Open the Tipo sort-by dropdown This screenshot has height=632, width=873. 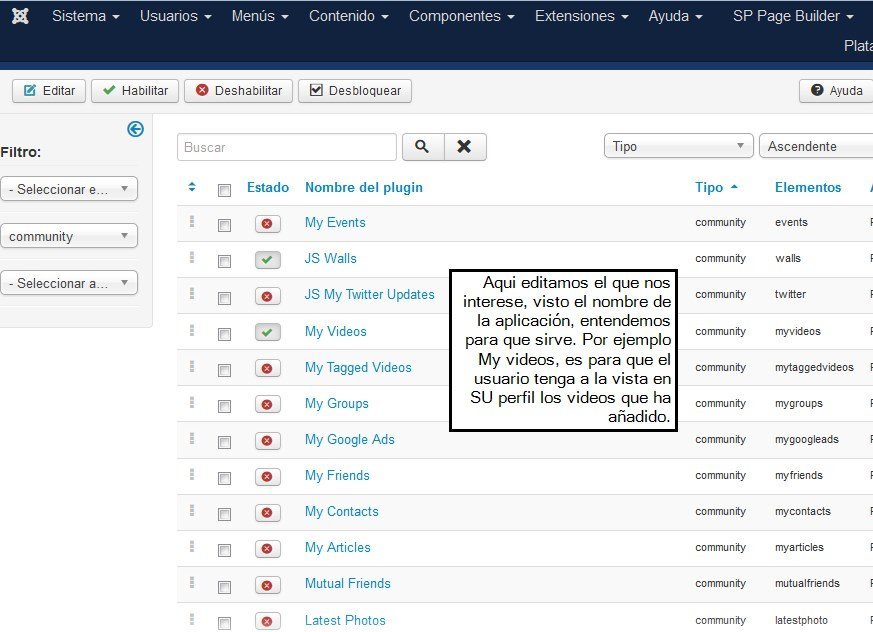click(678, 146)
